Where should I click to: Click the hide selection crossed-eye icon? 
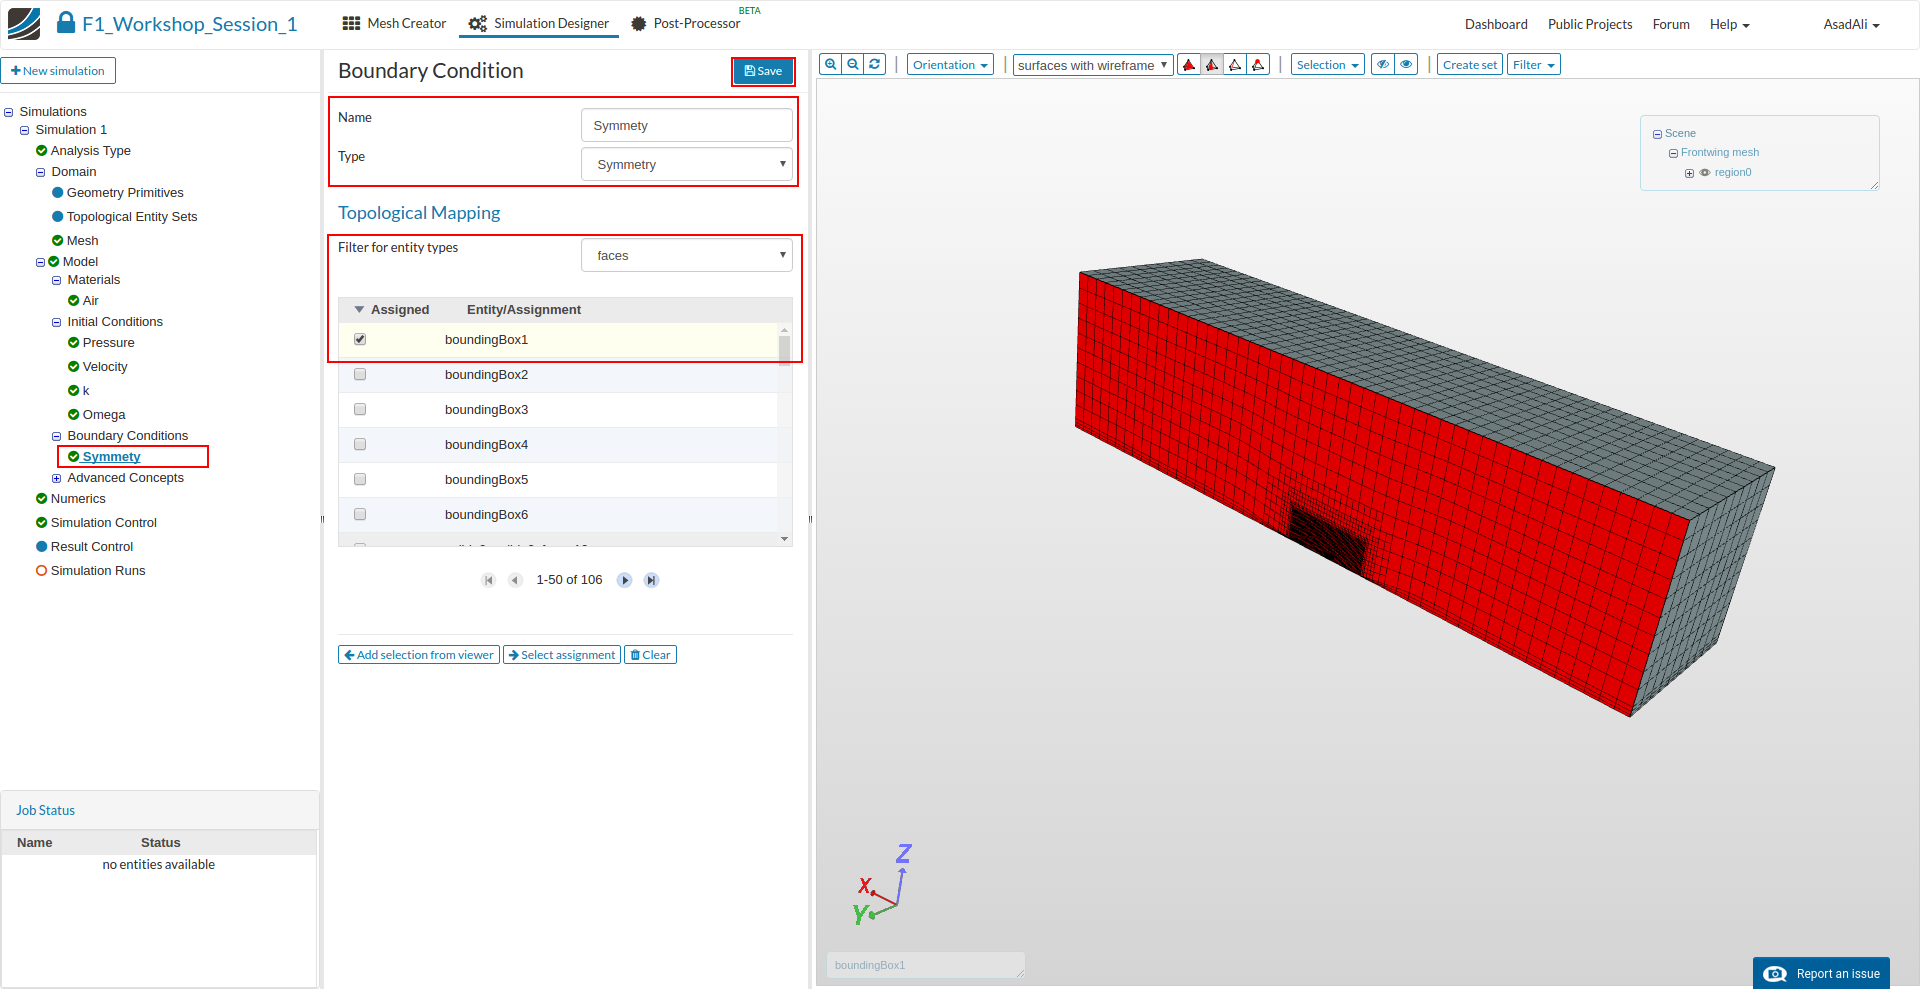tap(1383, 65)
